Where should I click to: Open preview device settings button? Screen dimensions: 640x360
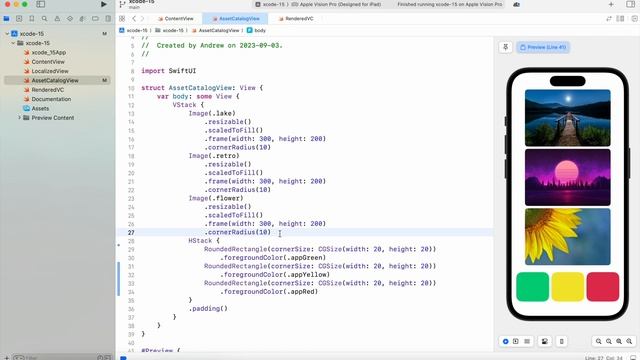click(545, 342)
